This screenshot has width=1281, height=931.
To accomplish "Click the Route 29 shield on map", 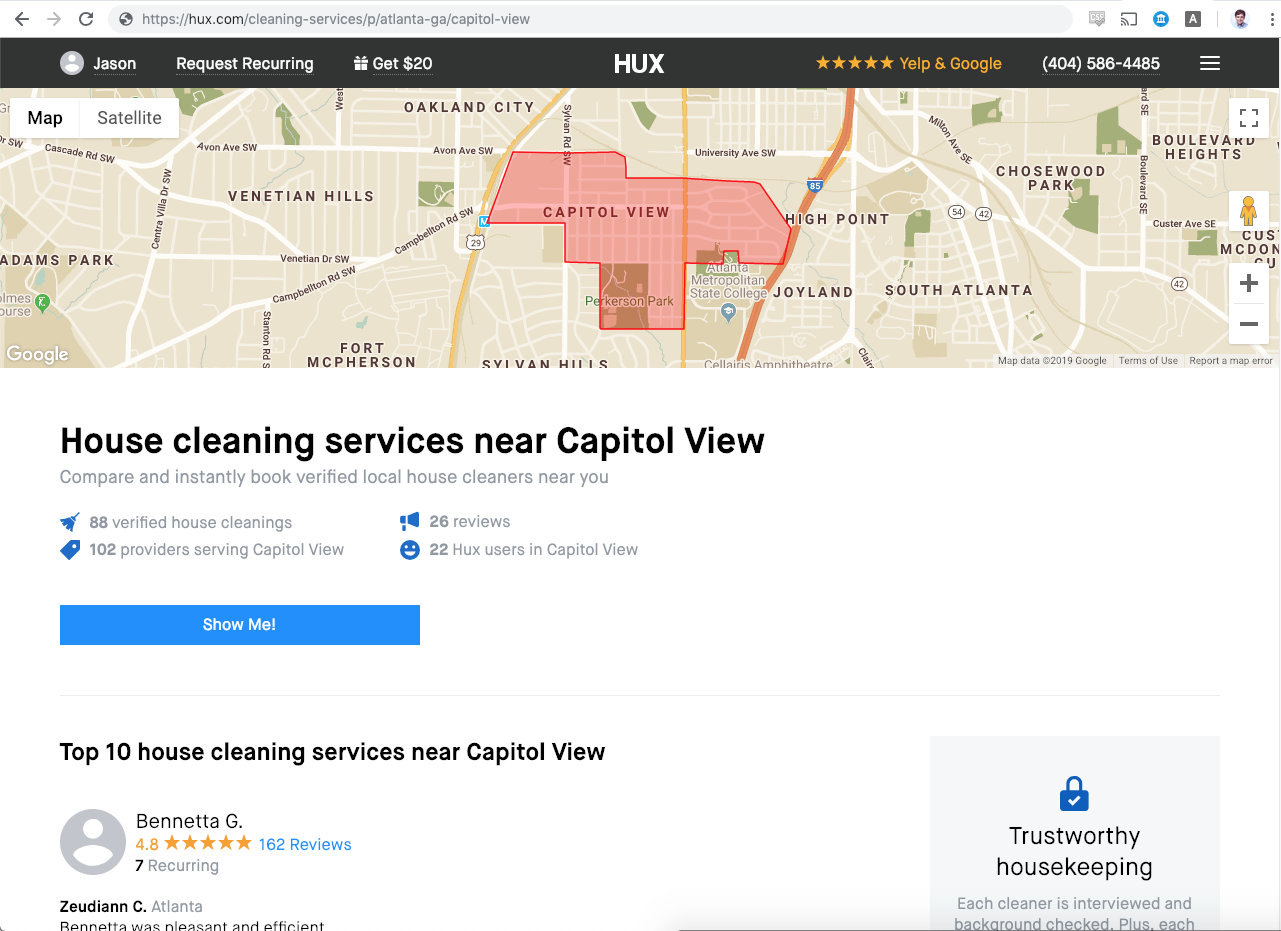I will [476, 242].
